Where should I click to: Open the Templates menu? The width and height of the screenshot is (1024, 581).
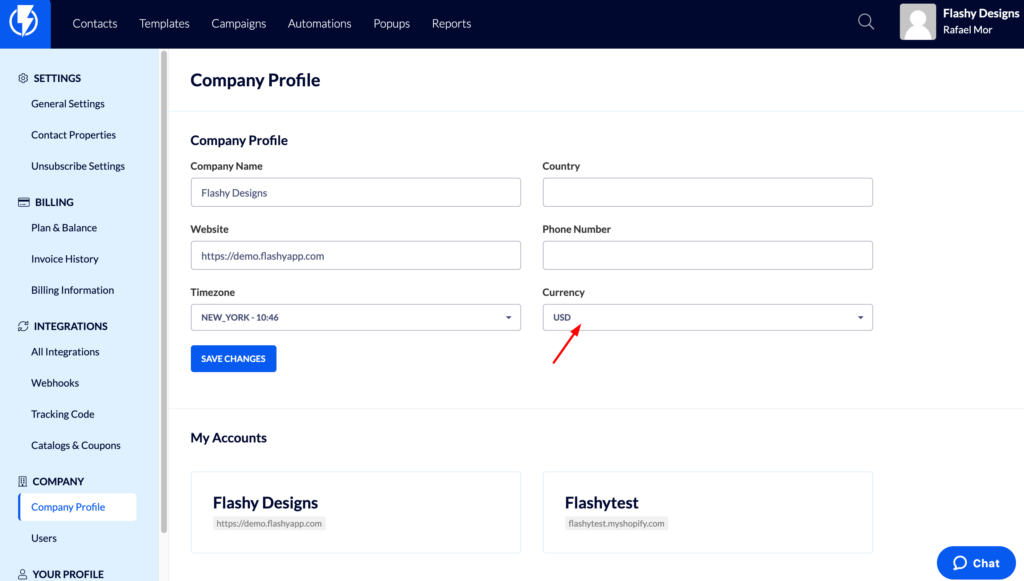[x=164, y=24]
